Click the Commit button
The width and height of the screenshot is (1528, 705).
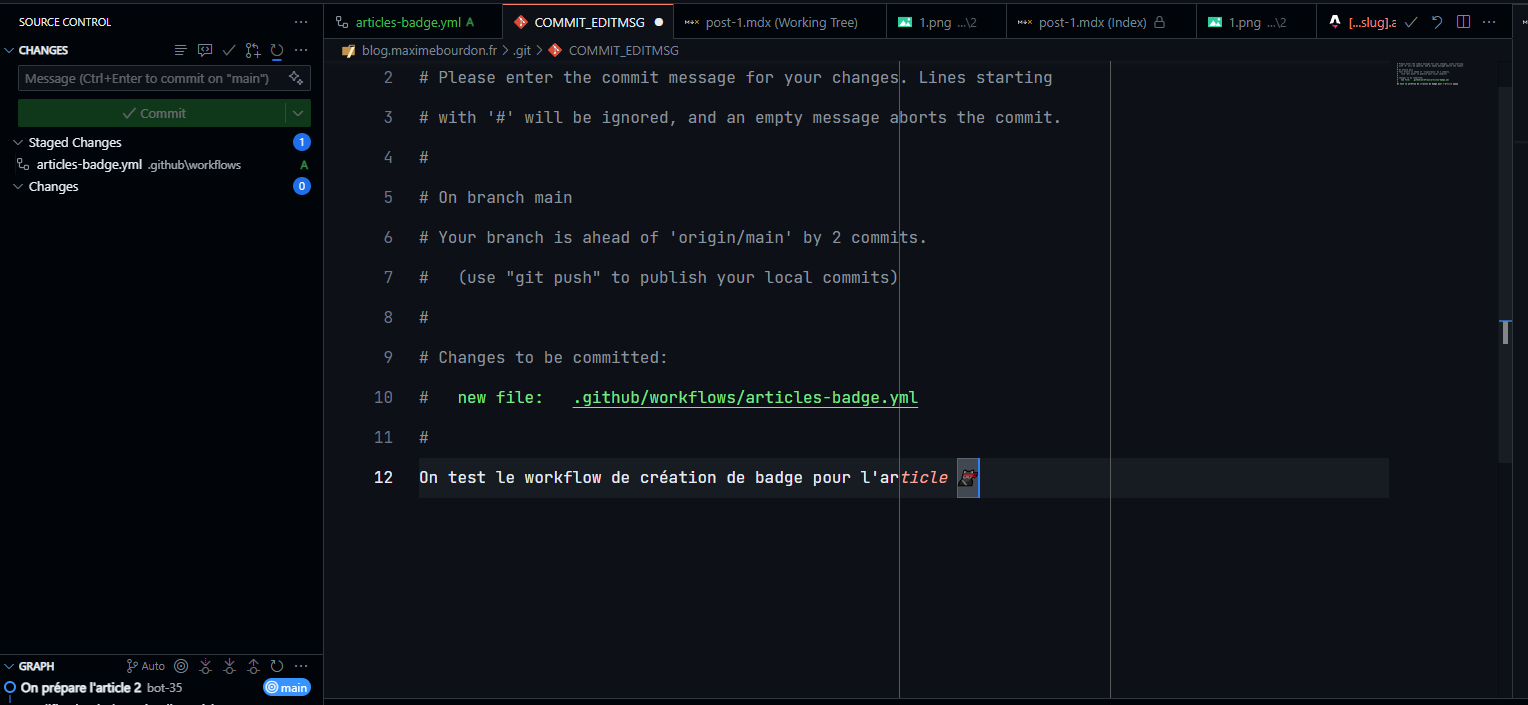tap(155, 113)
